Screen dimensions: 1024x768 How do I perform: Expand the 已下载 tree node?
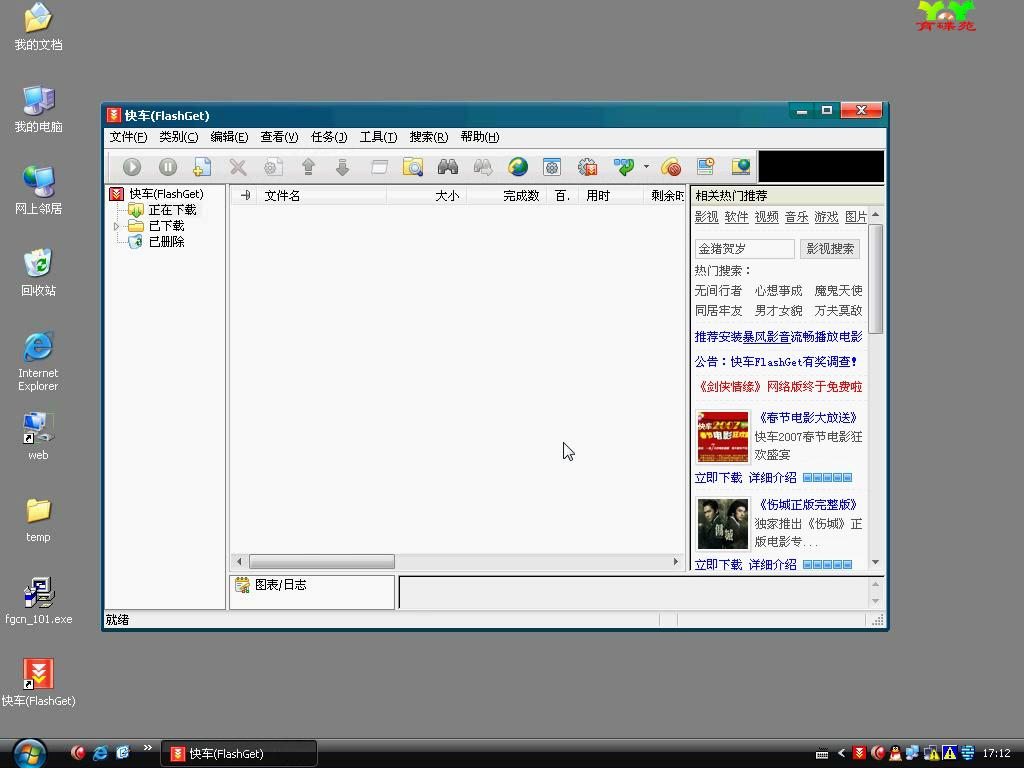(116, 226)
